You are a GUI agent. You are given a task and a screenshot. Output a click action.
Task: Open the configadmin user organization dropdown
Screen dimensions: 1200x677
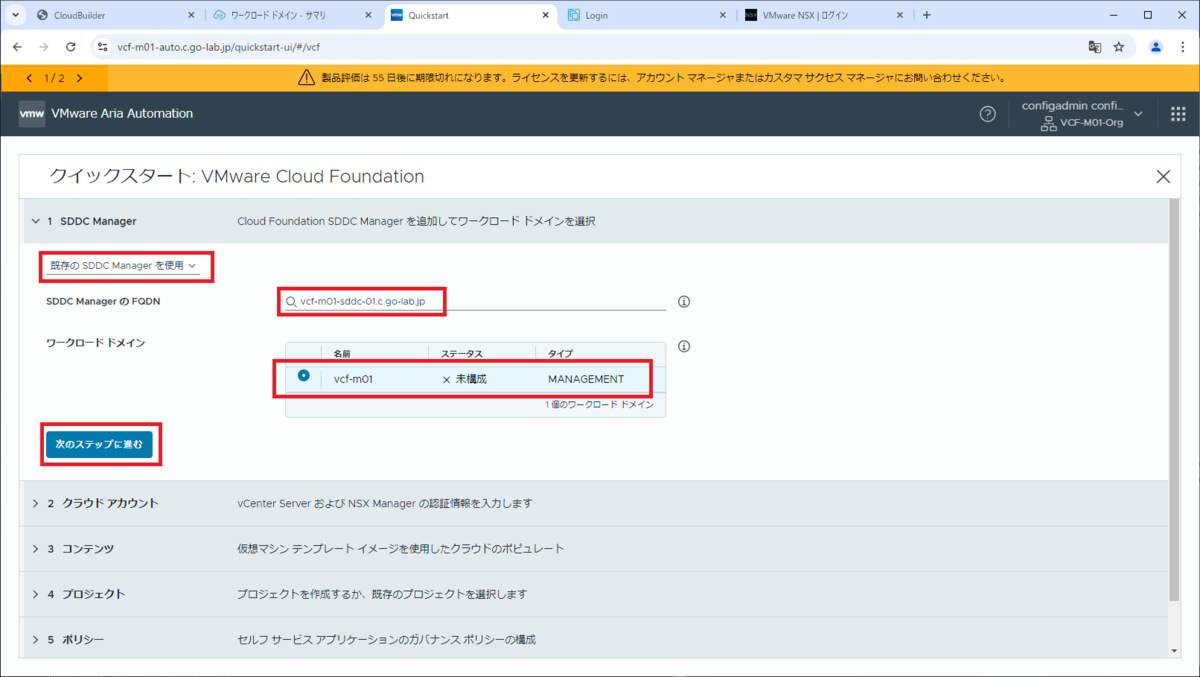tap(1083, 114)
